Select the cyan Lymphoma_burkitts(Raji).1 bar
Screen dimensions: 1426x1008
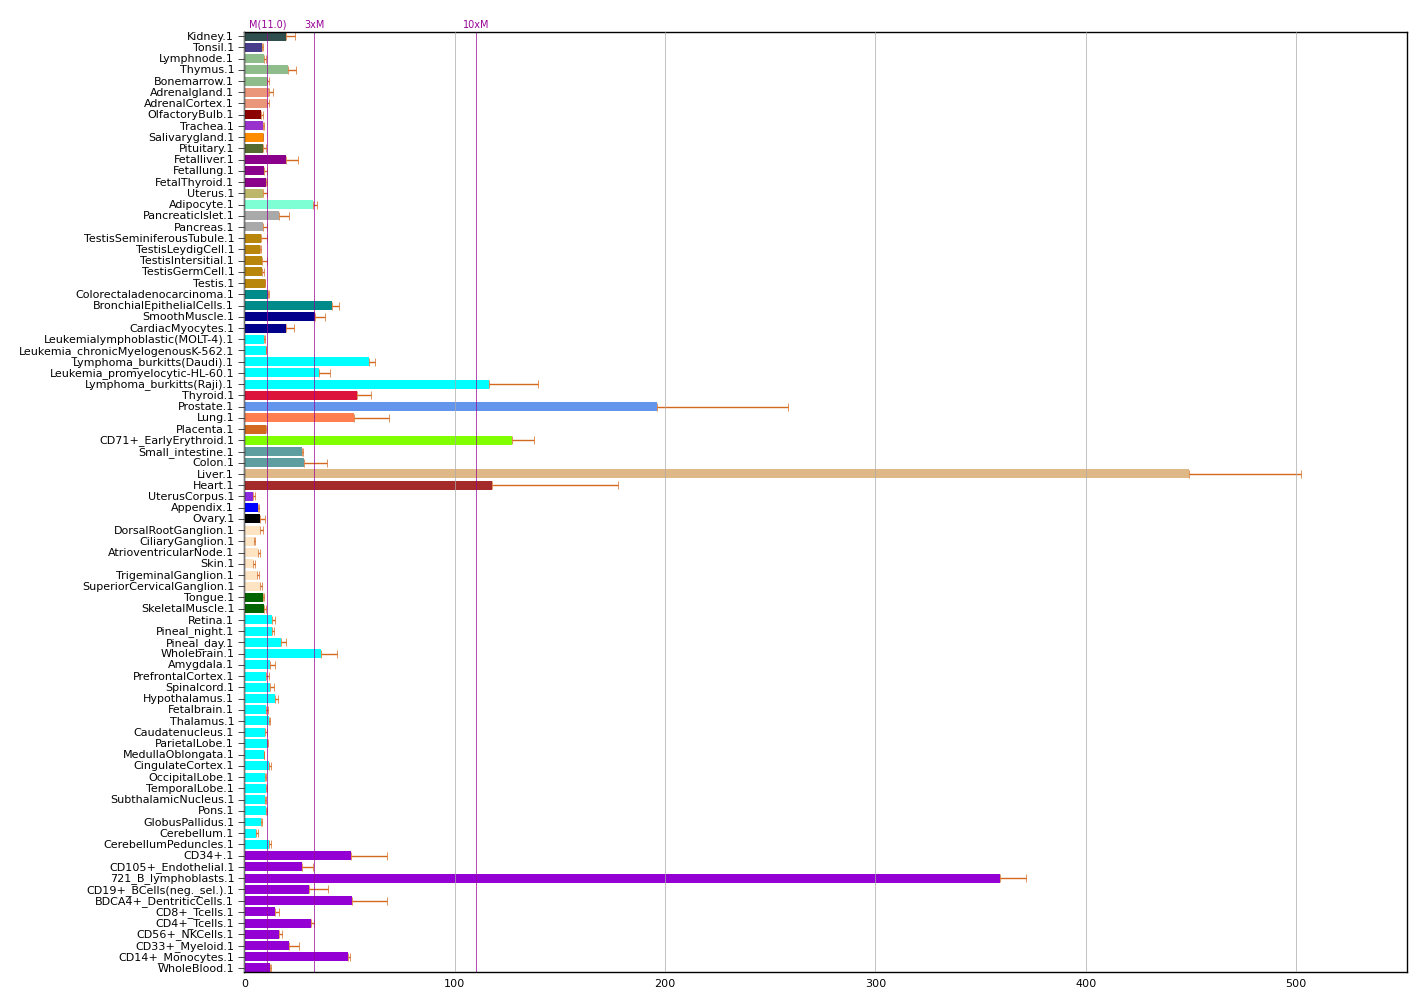click(366, 384)
